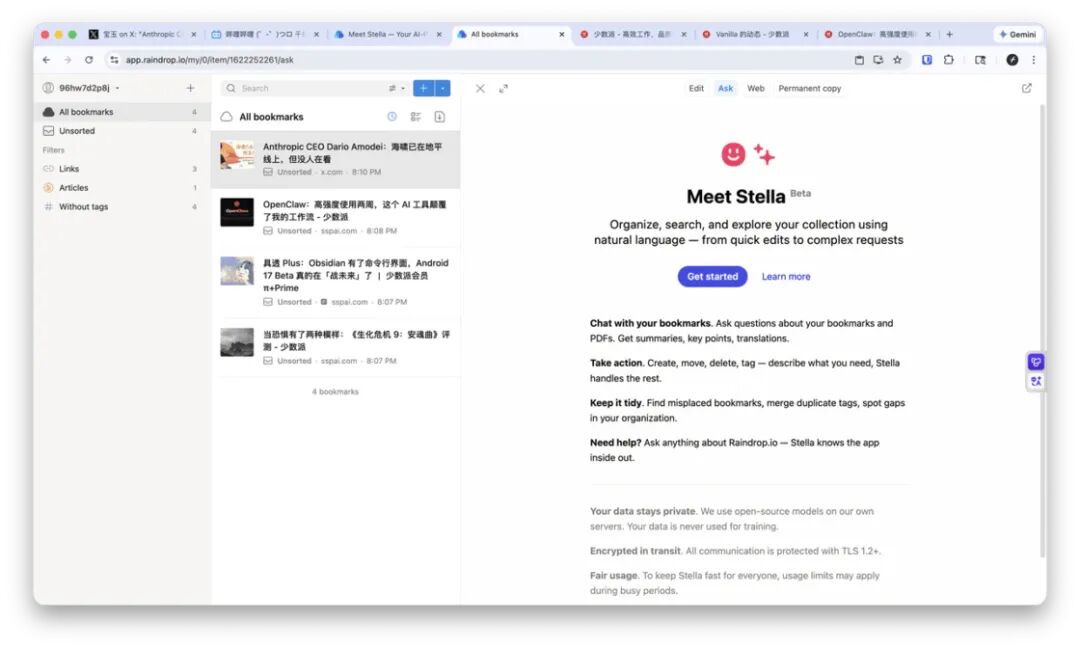Click the Gemini button in the tab bar
This screenshot has height=649, width=1080.
1017,34
